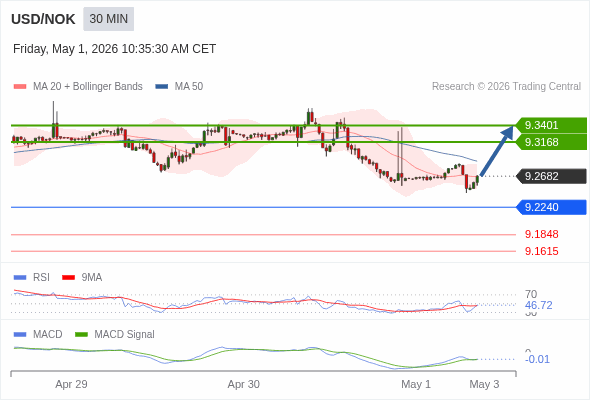This screenshot has width=590, height=400.
Task: Click the red 9MA legend swatch
Action: pyautogui.click(x=68, y=278)
